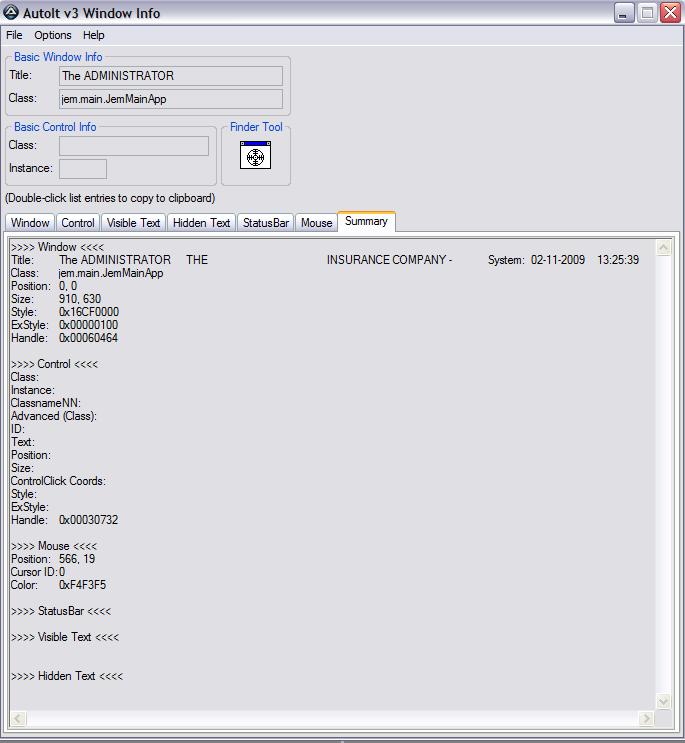This screenshot has height=743, width=685.
Task: Switch to the Window tab
Action: pyautogui.click(x=30, y=223)
